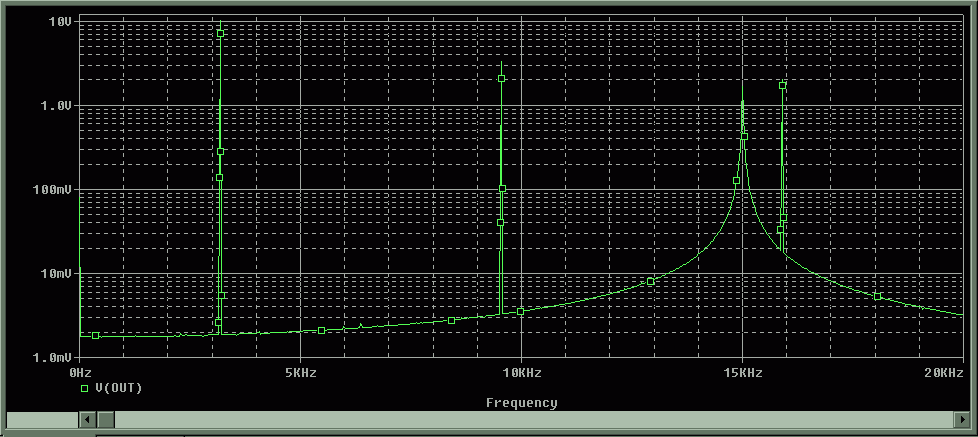The height and width of the screenshot is (437, 978).
Task: Click the 10KHz label on the X axis
Action: [x=520, y=372]
